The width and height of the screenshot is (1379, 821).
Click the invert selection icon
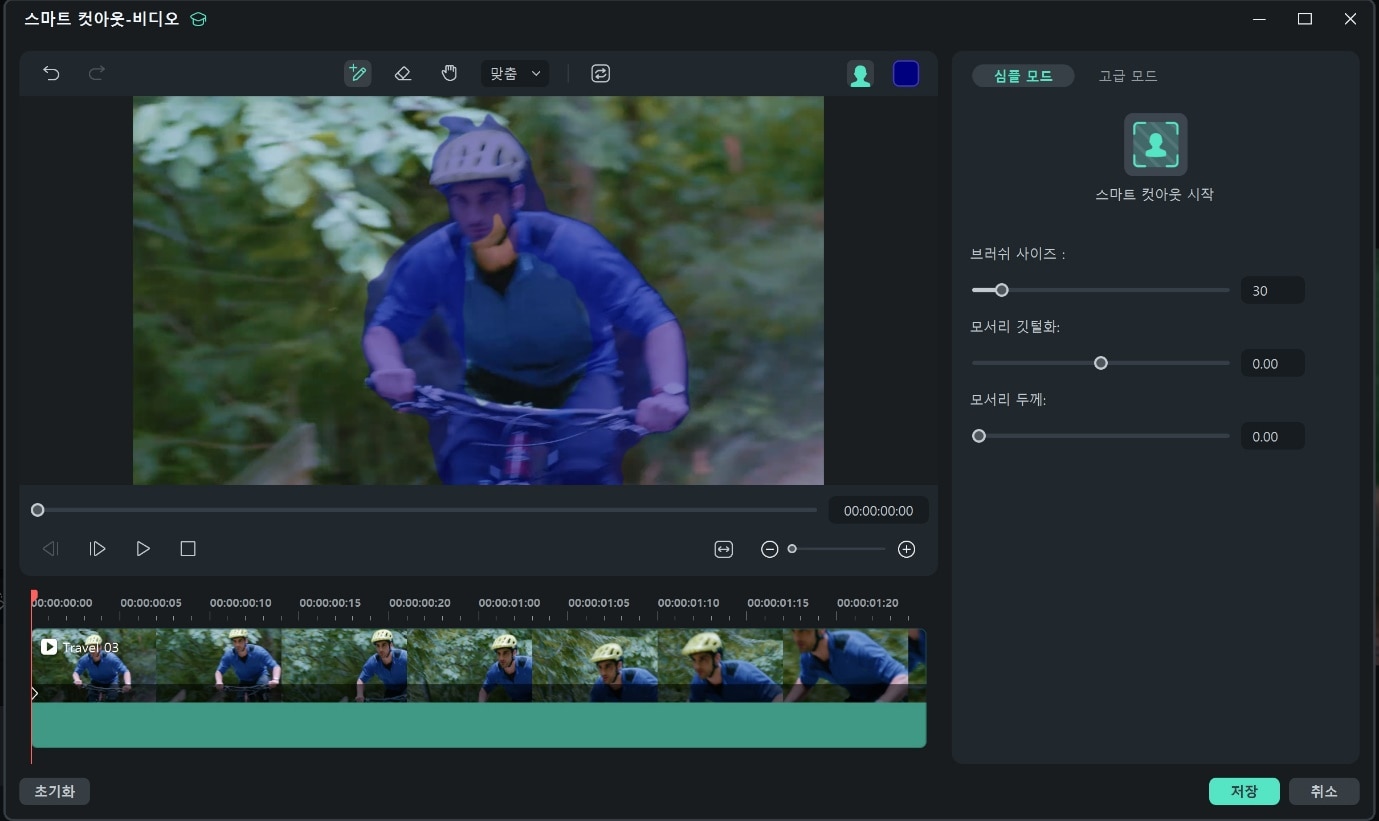tap(600, 73)
